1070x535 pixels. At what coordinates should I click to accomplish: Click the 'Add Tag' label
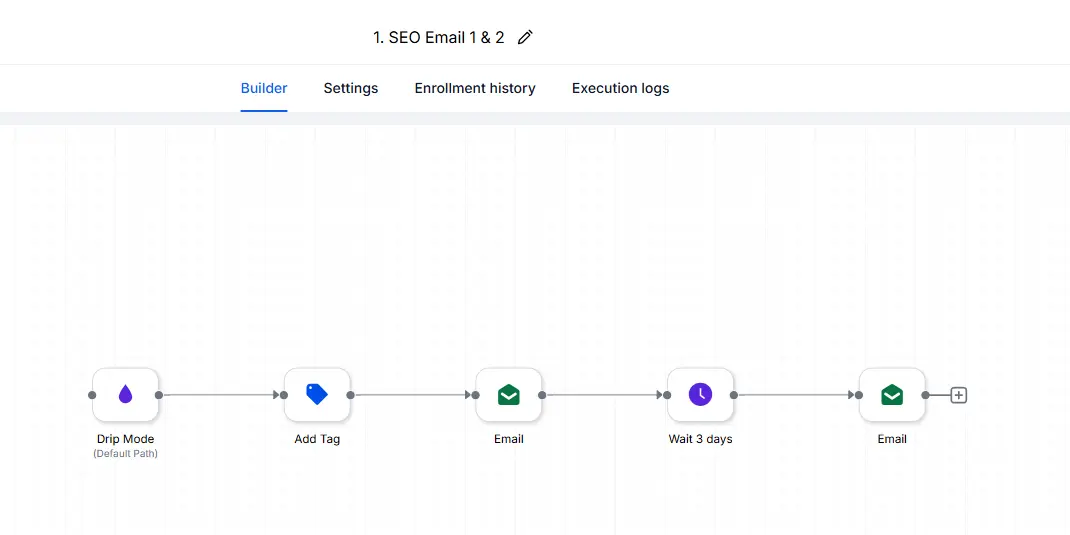(x=317, y=439)
